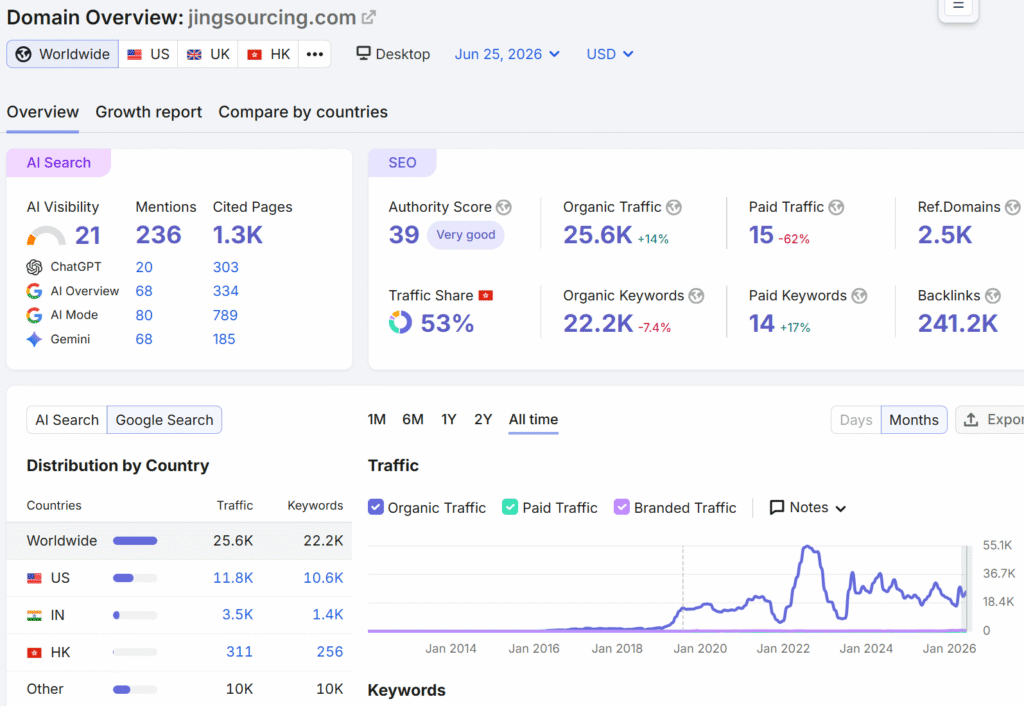Select the 1Y time range
This screenshot has width=1024, height=706.
click(449, 419)
